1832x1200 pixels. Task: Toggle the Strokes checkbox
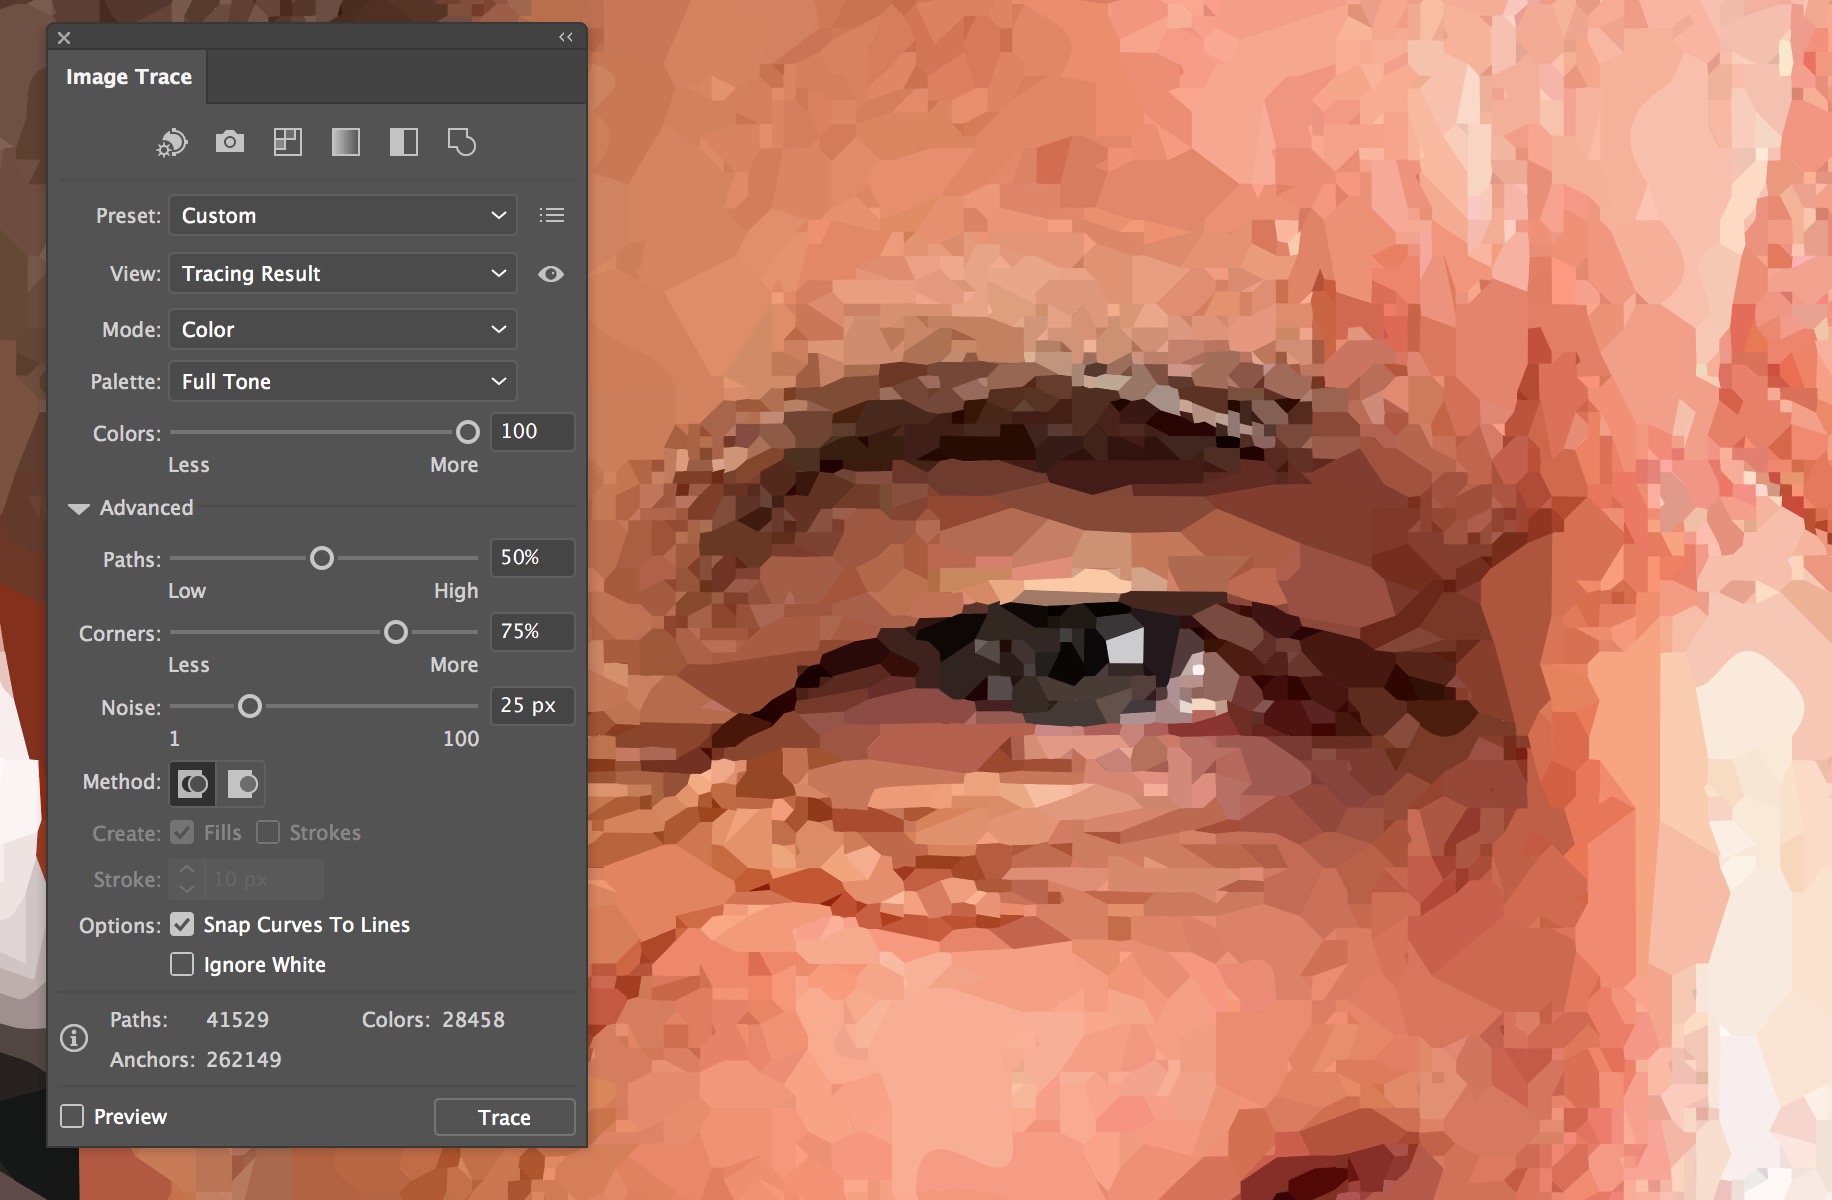[268, 832]
